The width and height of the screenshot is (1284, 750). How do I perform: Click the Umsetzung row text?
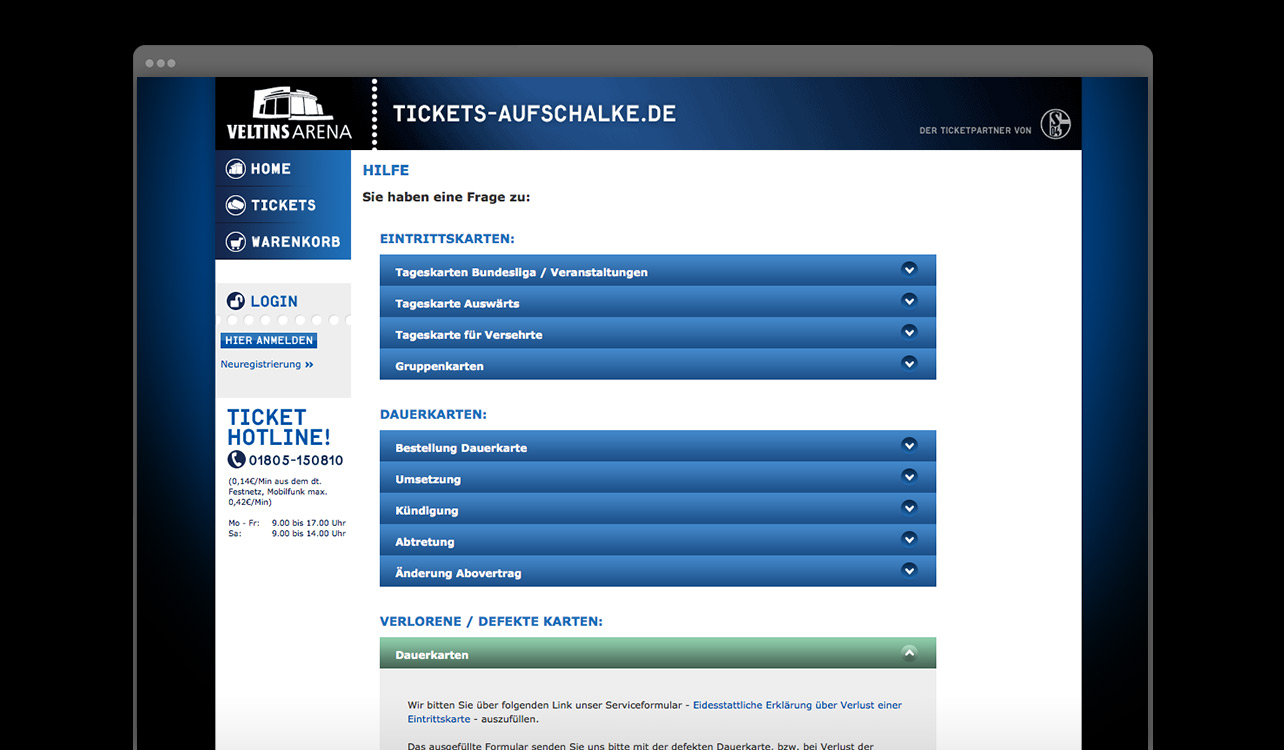click(x=428, y=480)
